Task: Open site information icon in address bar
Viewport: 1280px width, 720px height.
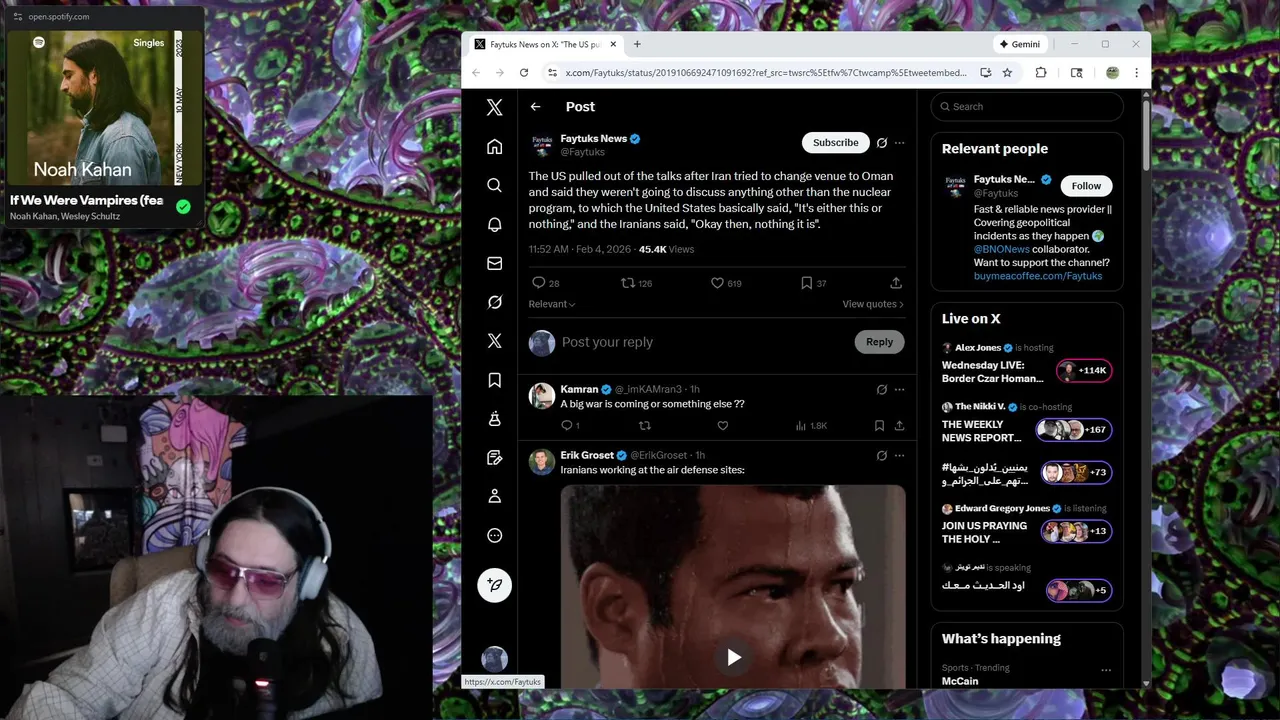Action: [x=552, y=72]
